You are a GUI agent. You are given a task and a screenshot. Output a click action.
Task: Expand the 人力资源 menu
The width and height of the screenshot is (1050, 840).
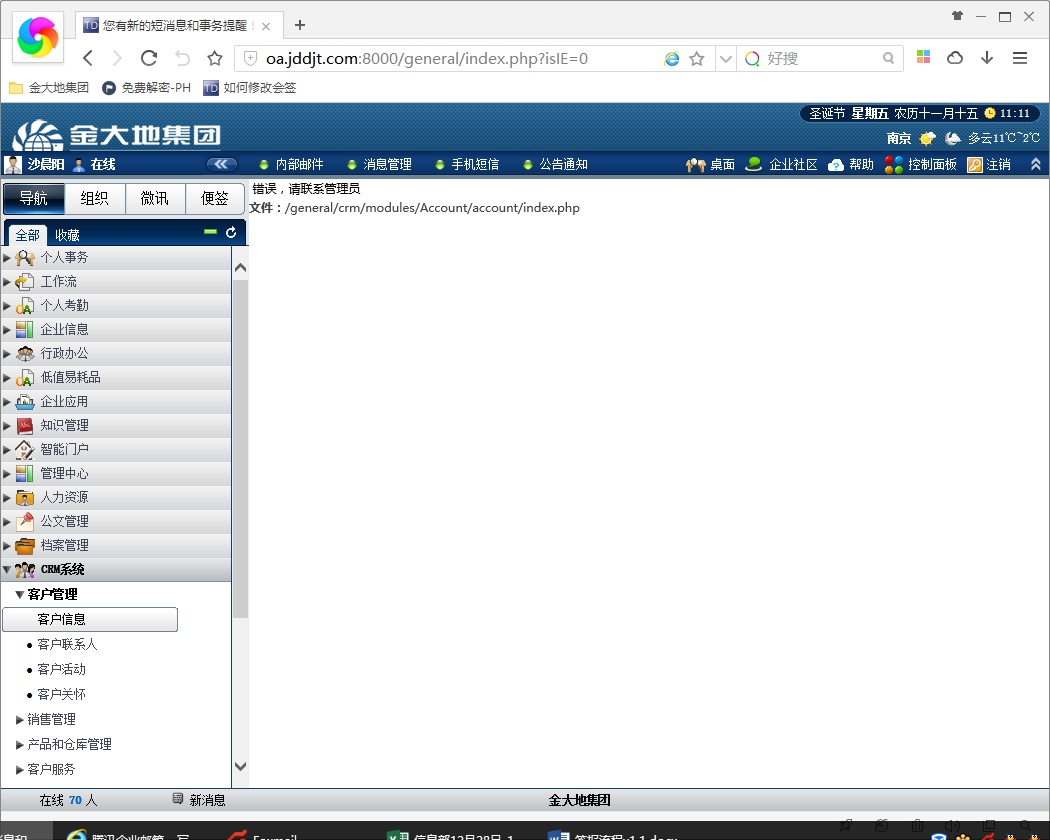117,498
